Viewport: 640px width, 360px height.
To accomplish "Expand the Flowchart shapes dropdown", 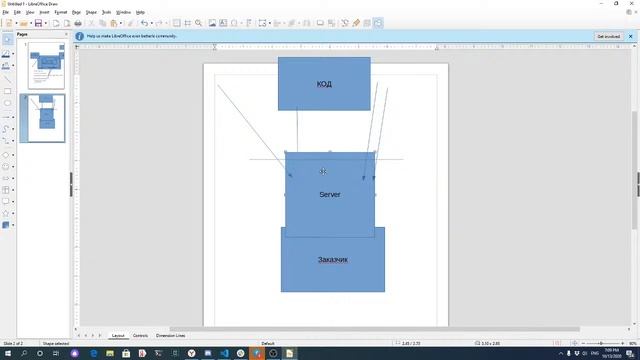I will pos(13,190).
